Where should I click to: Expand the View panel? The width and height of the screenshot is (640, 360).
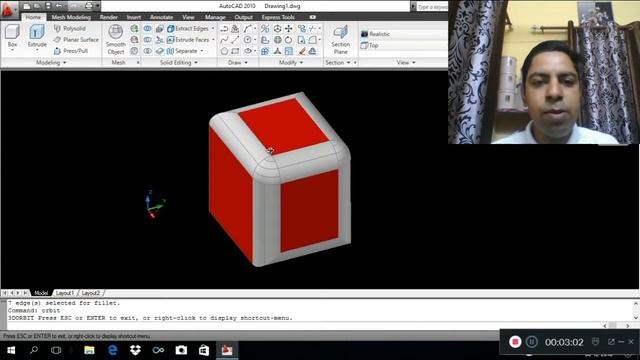(406, 62)
